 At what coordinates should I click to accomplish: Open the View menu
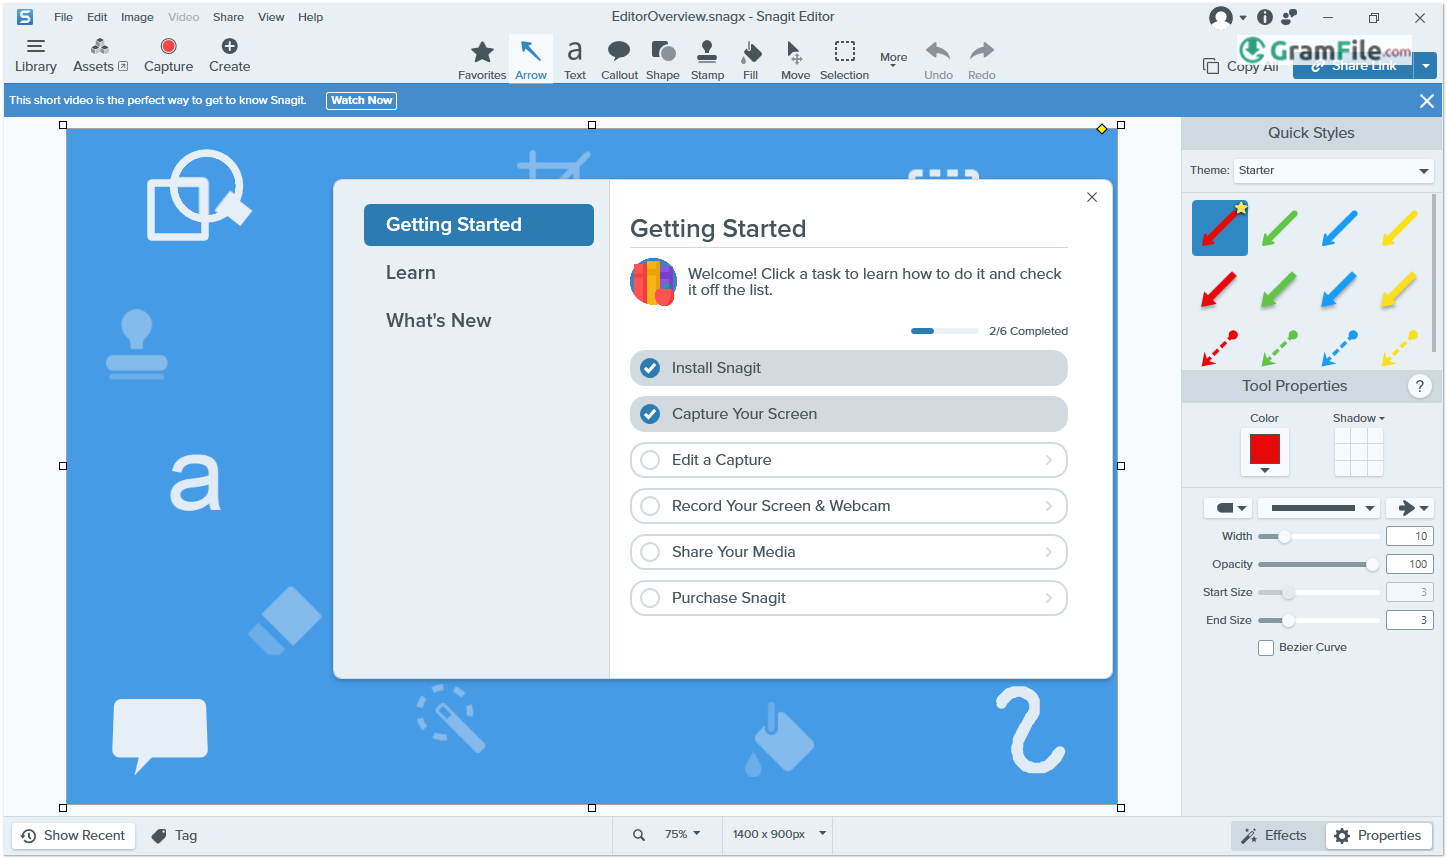[x=271, y=17]
